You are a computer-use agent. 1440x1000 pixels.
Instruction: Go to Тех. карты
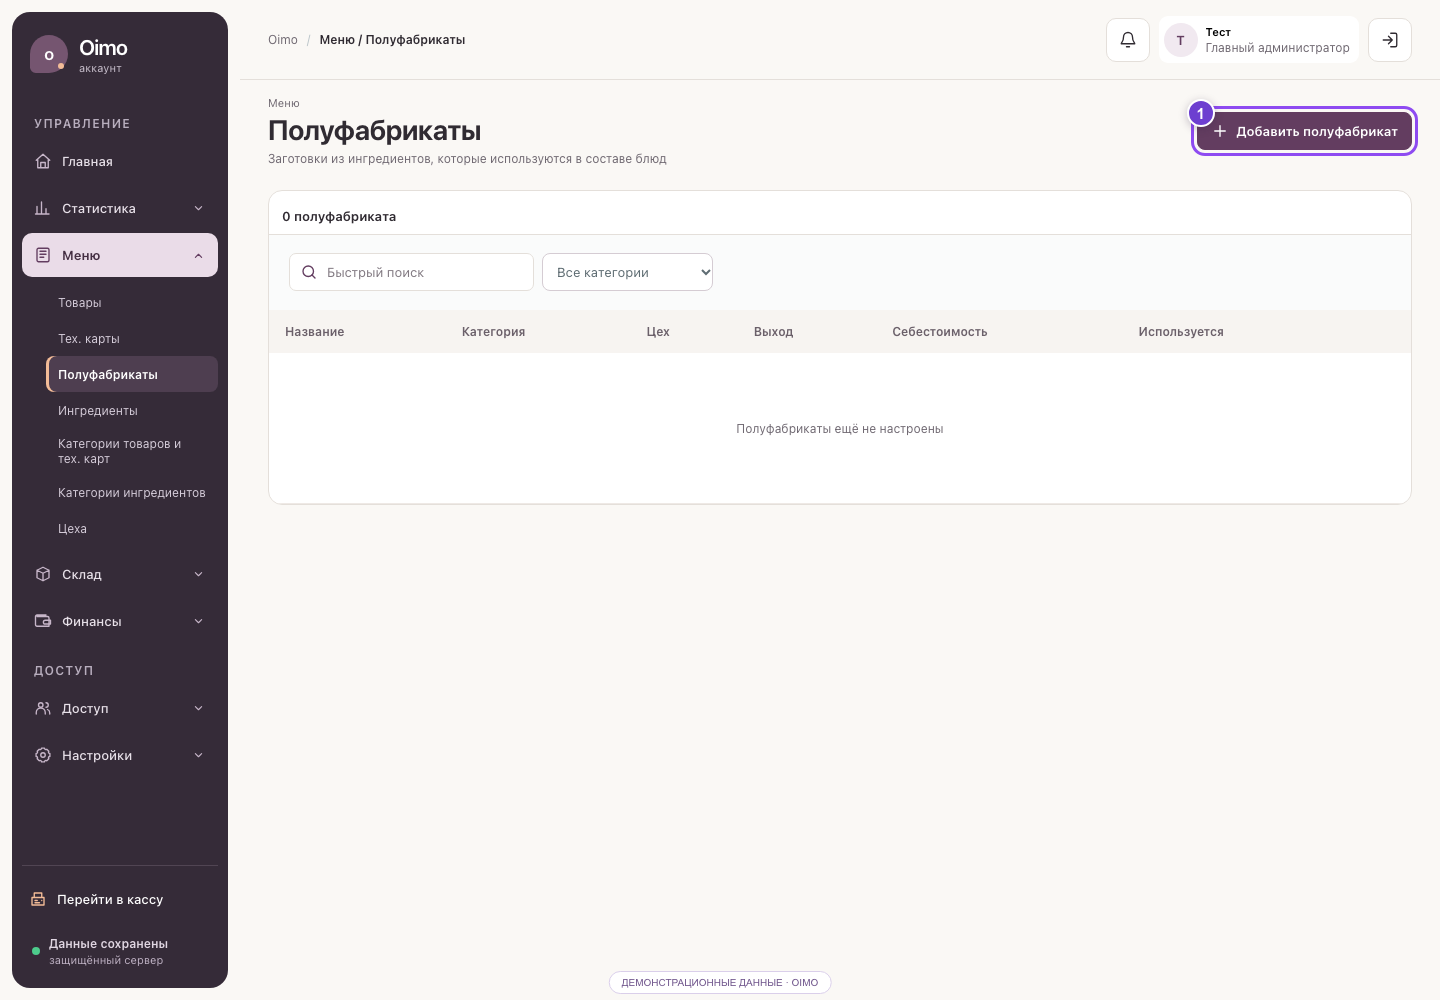132,339
